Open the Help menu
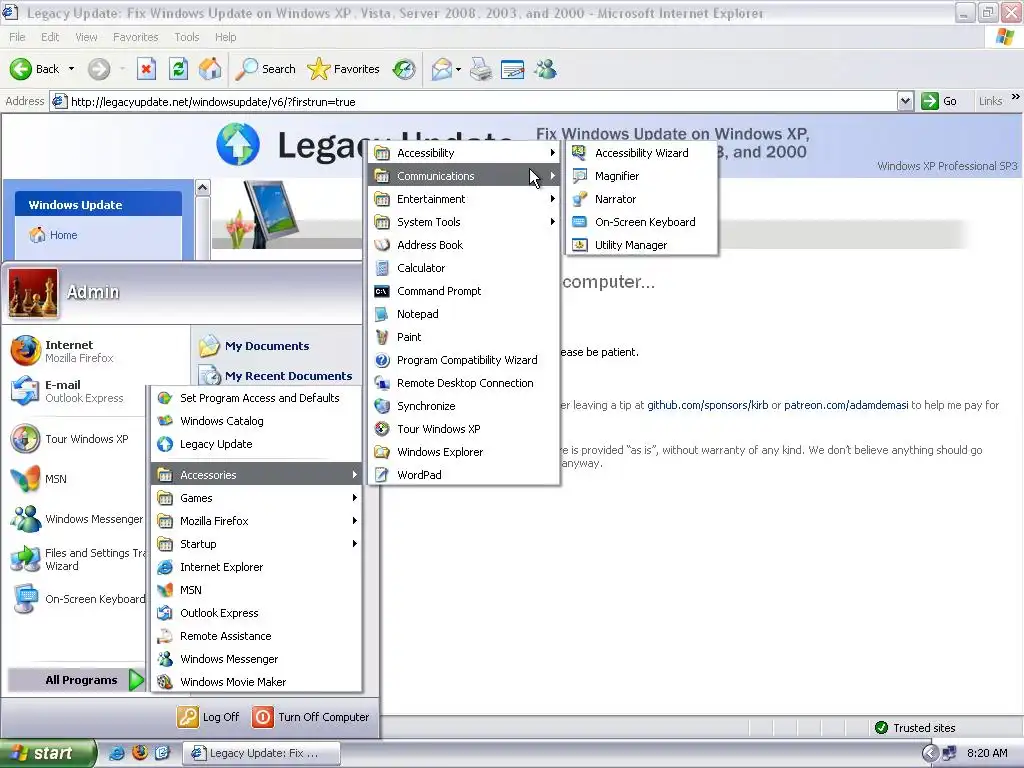 (225, 37)
